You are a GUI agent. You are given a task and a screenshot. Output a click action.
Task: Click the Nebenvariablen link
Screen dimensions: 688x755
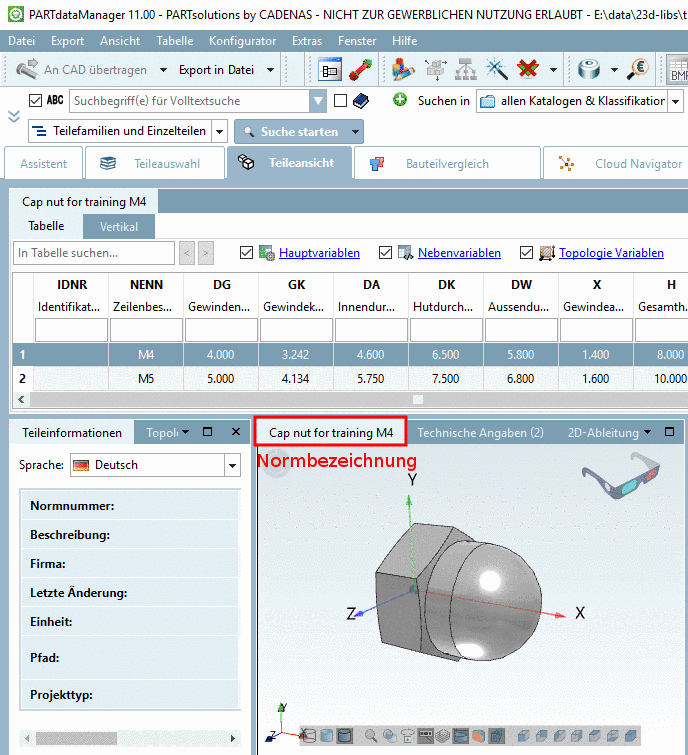click(459, 253)
